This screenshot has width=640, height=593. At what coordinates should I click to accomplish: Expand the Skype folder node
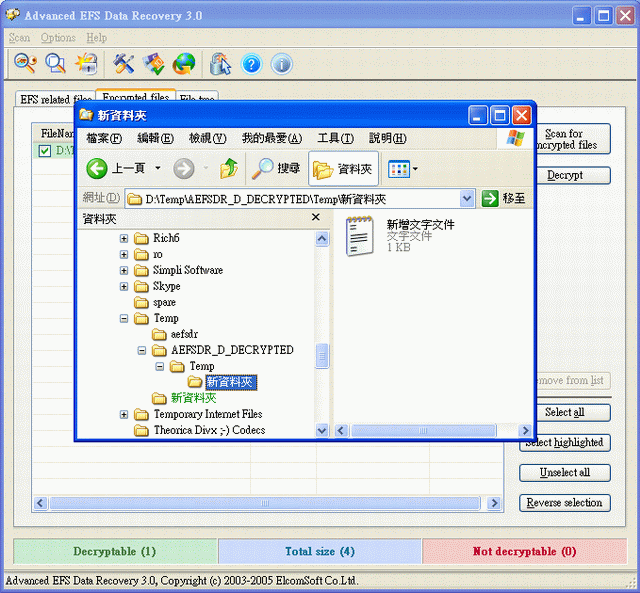124,286
